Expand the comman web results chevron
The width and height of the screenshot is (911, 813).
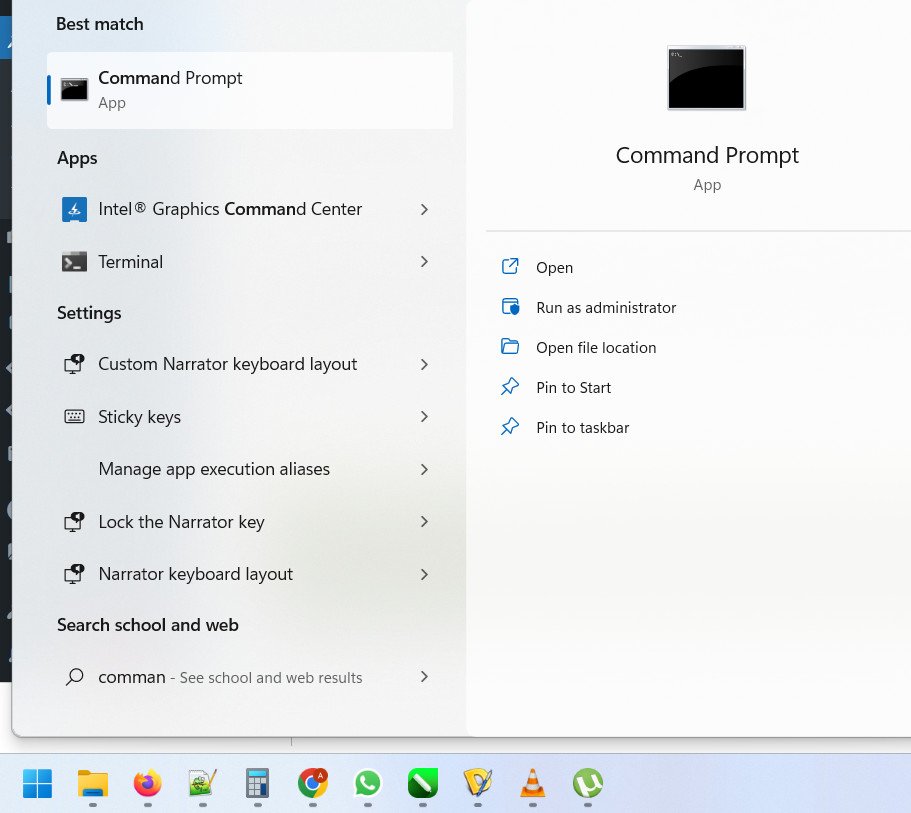[424, 677]
